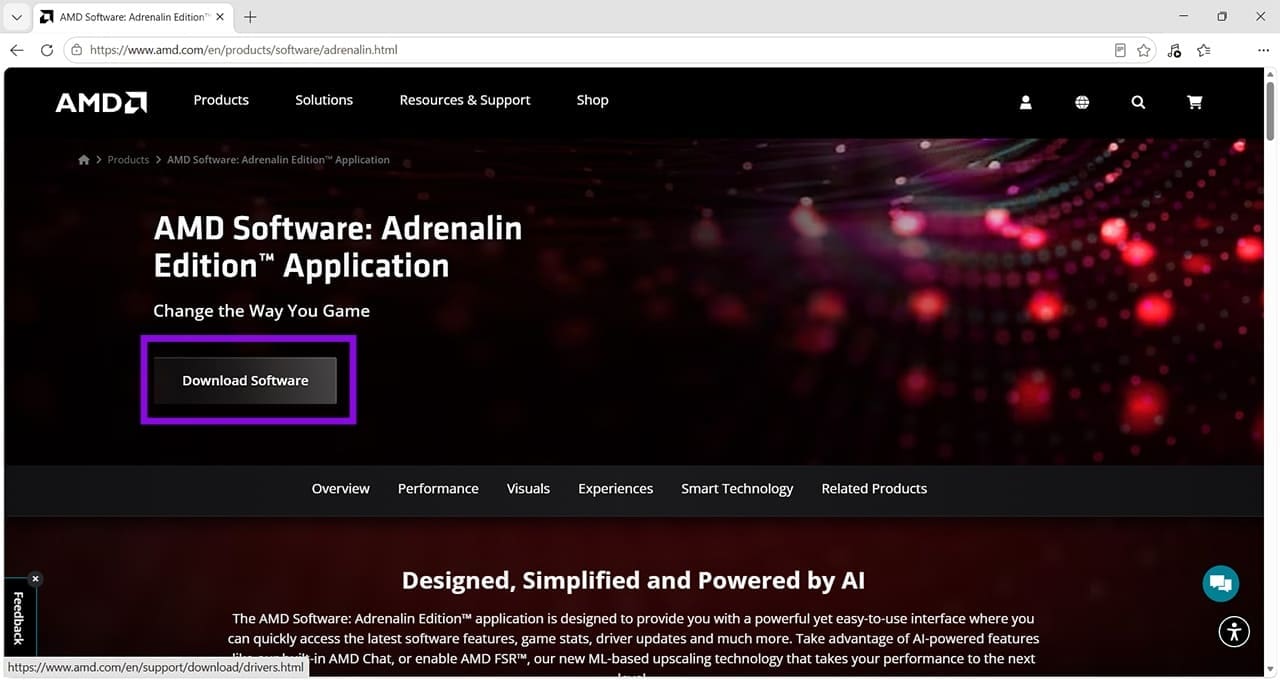This screenshot has width=1280, height=680.
Task: Open the Feedback side tab
Action: (x=18, y=618)
